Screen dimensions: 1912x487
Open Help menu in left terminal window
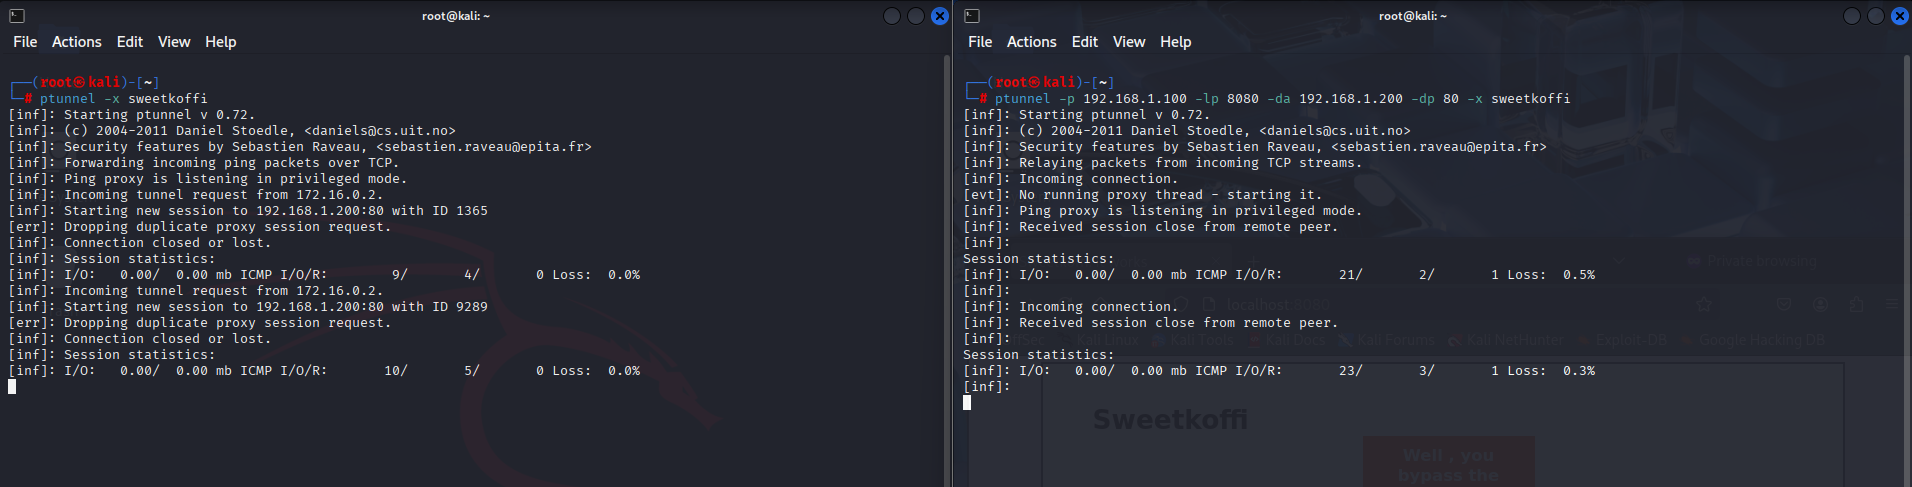click(221, 42)
